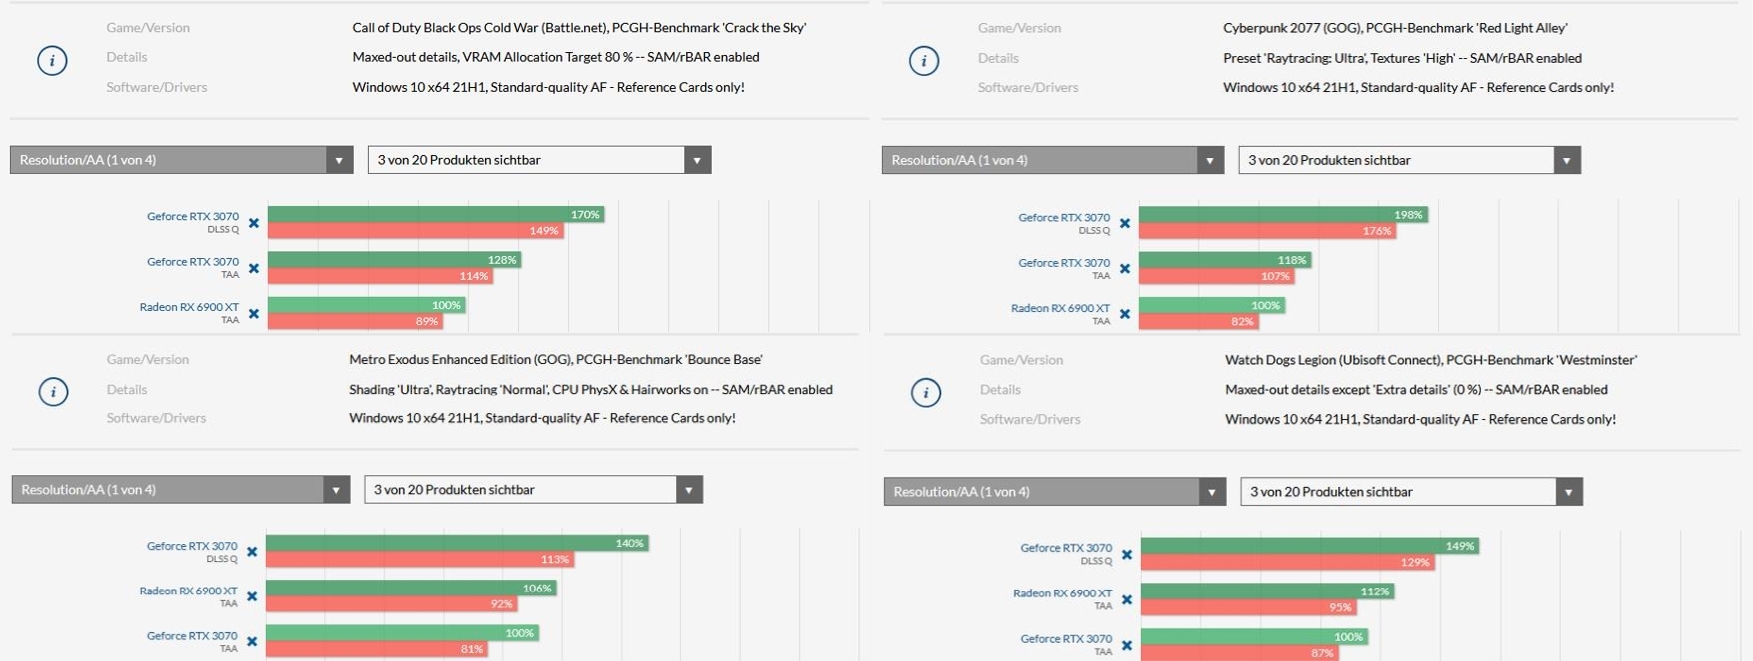The width and height of the screenshot is (1753, 661).
Task: Click Radeon RX 6900 XT link in Cyberpunk chart
Action: 1060,308
